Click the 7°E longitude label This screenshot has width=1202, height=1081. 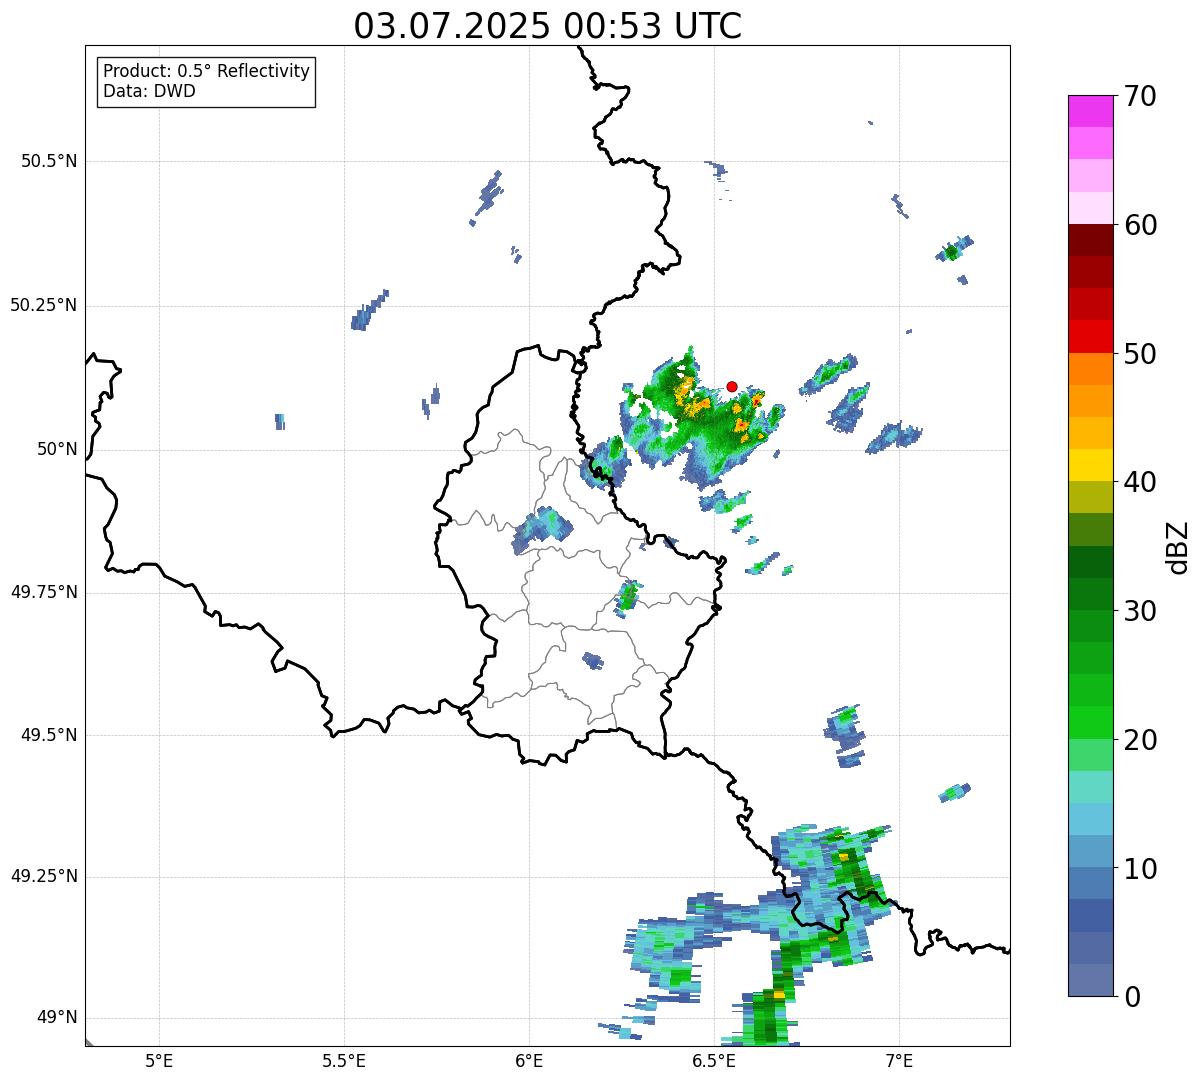point(899,1060)
